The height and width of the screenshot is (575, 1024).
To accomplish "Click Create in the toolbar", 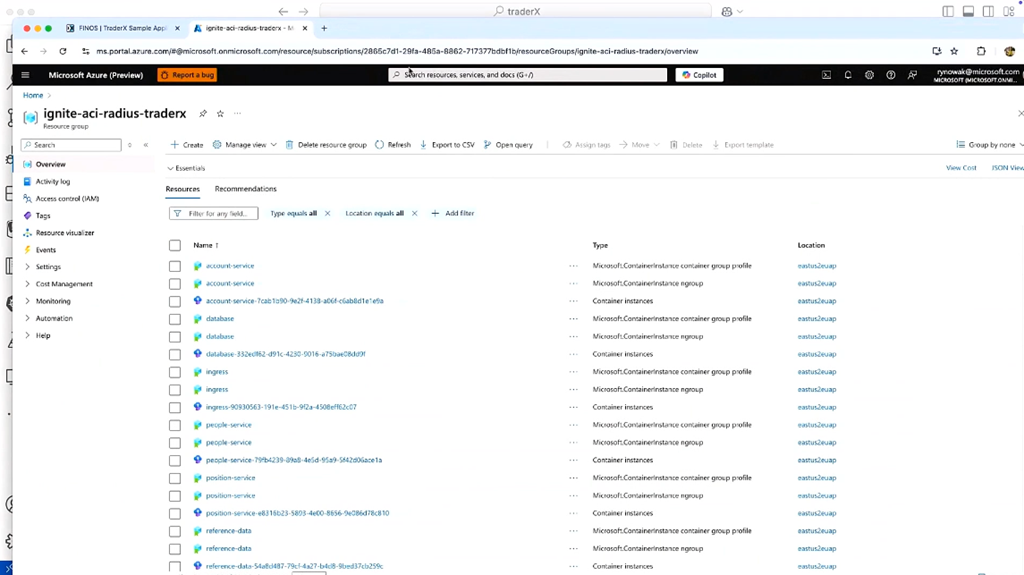I will [187, 145].
